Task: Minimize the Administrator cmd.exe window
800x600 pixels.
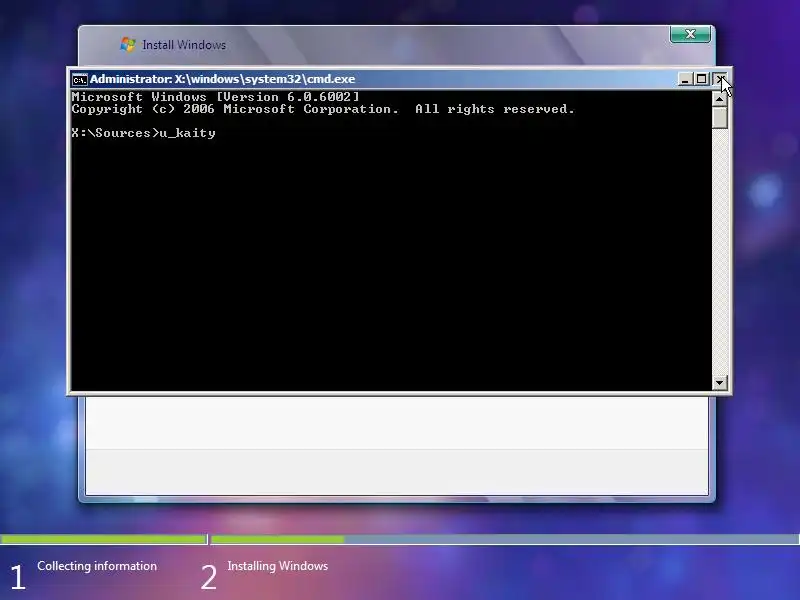Action: point(685,79)
